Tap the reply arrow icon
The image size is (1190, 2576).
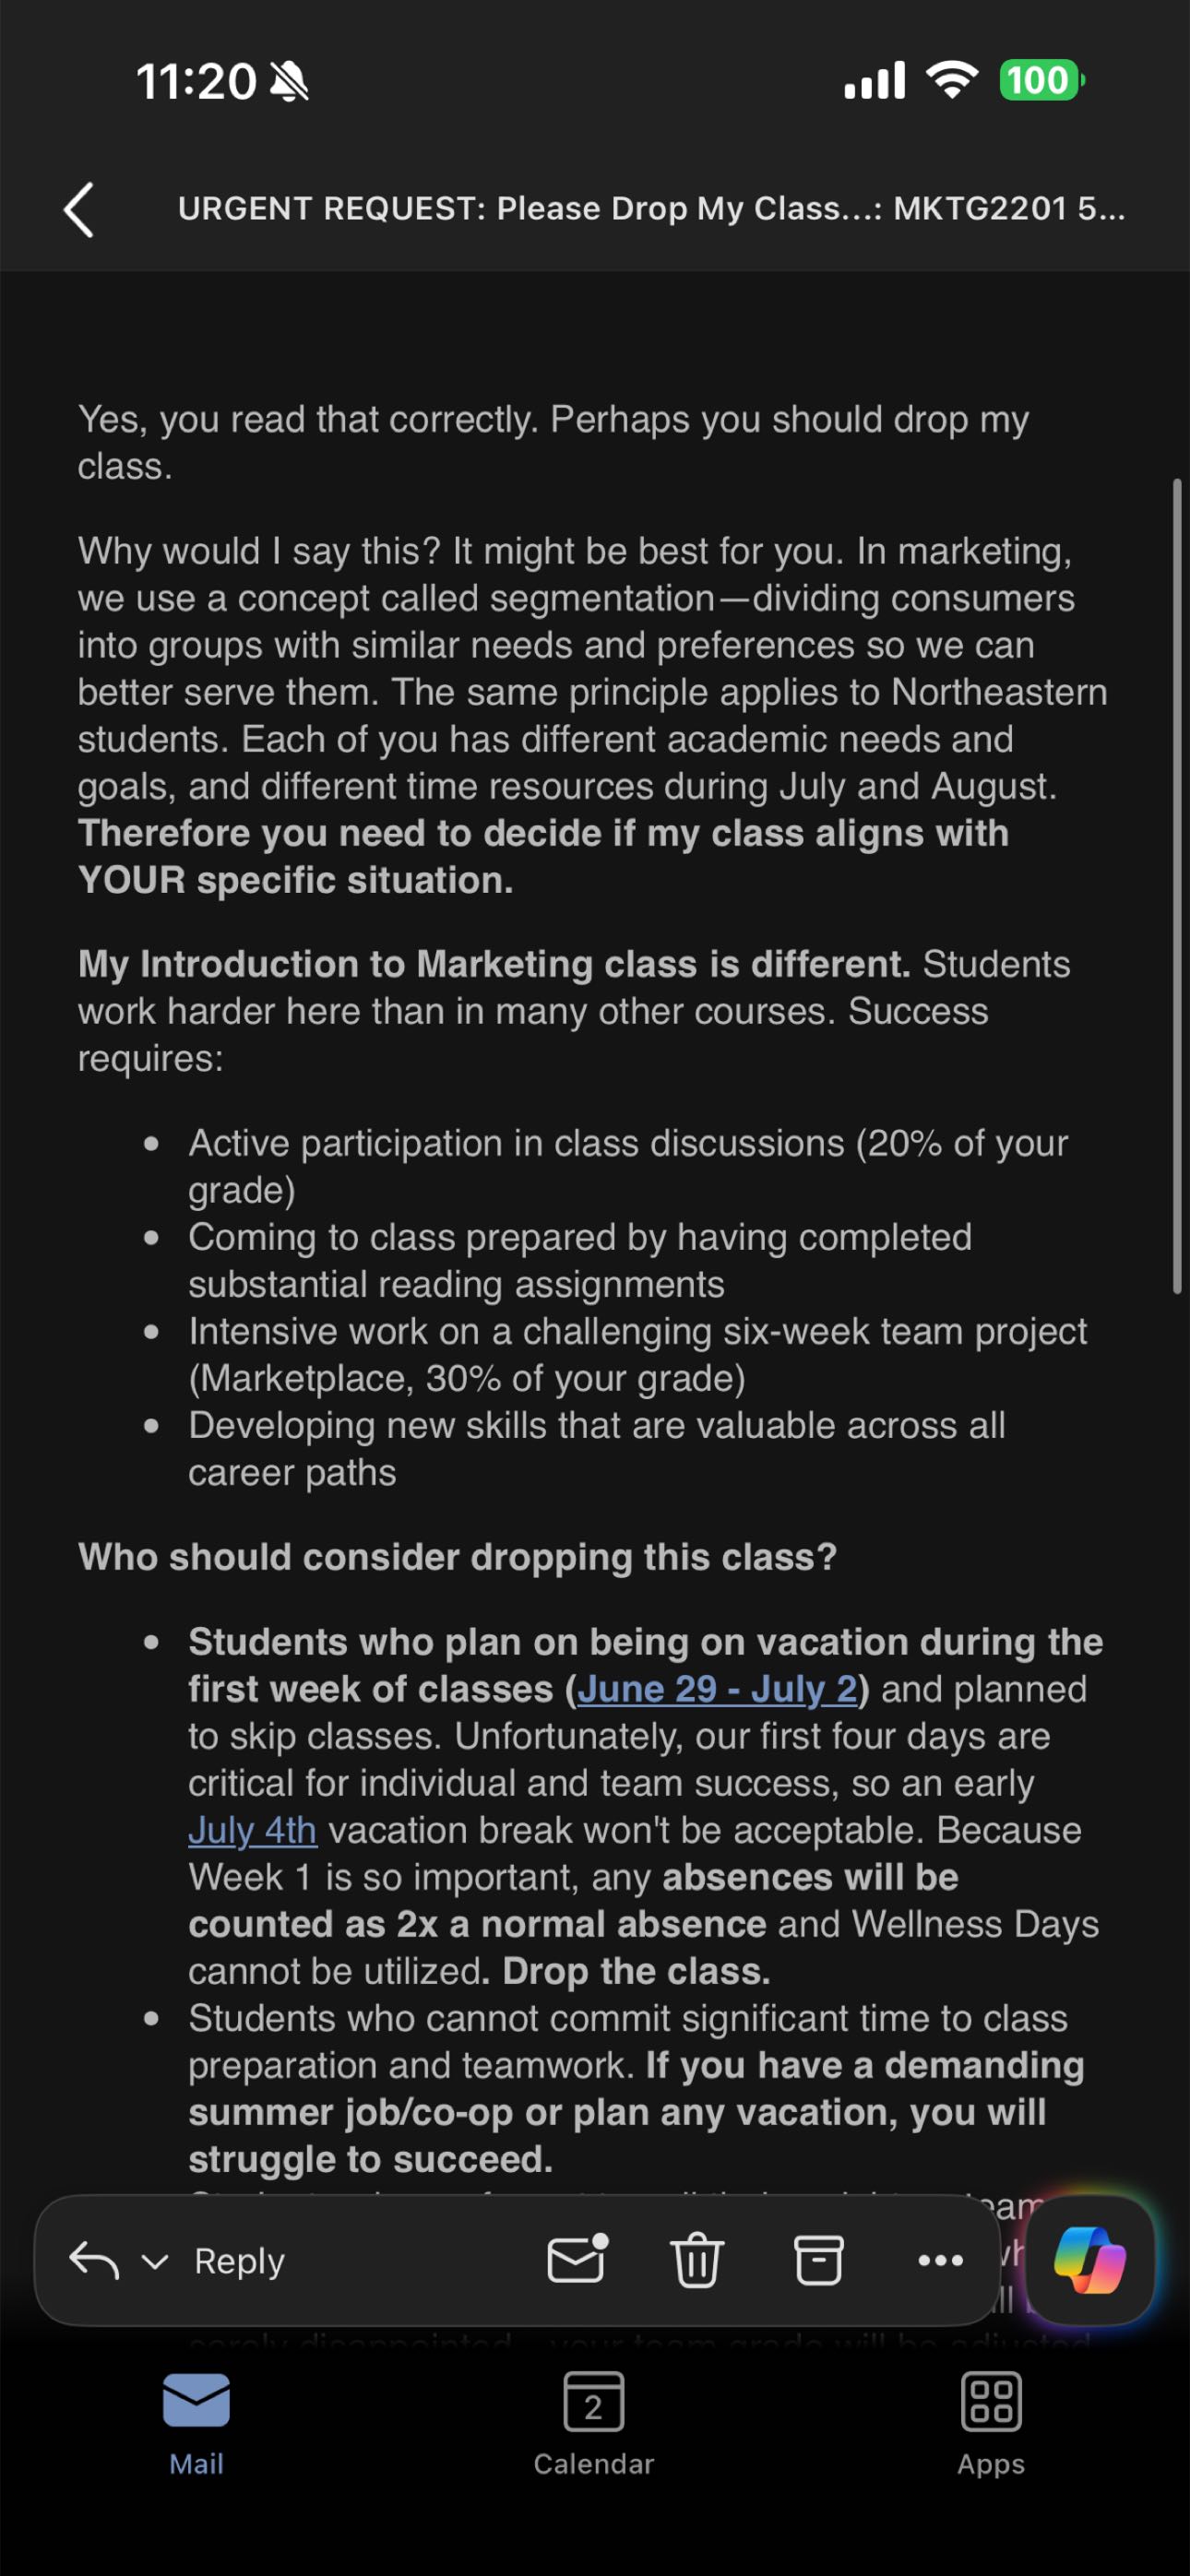point(94,2260)
